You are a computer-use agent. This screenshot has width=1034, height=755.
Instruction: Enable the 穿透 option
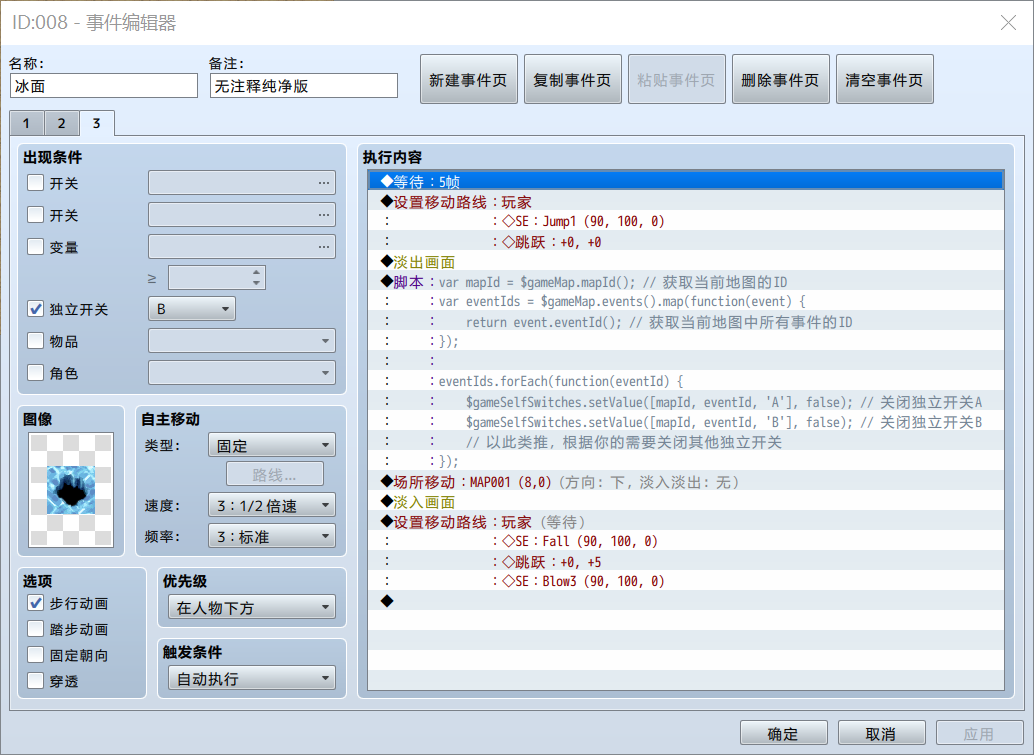point(36,680)
